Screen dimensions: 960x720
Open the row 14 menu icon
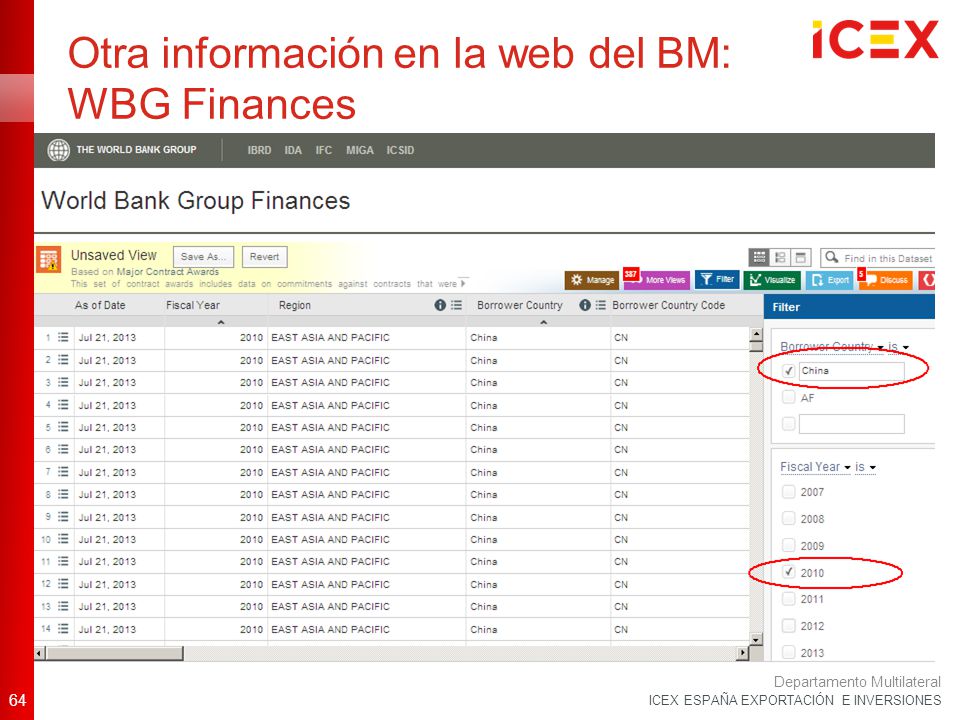(x=63, y=629)
